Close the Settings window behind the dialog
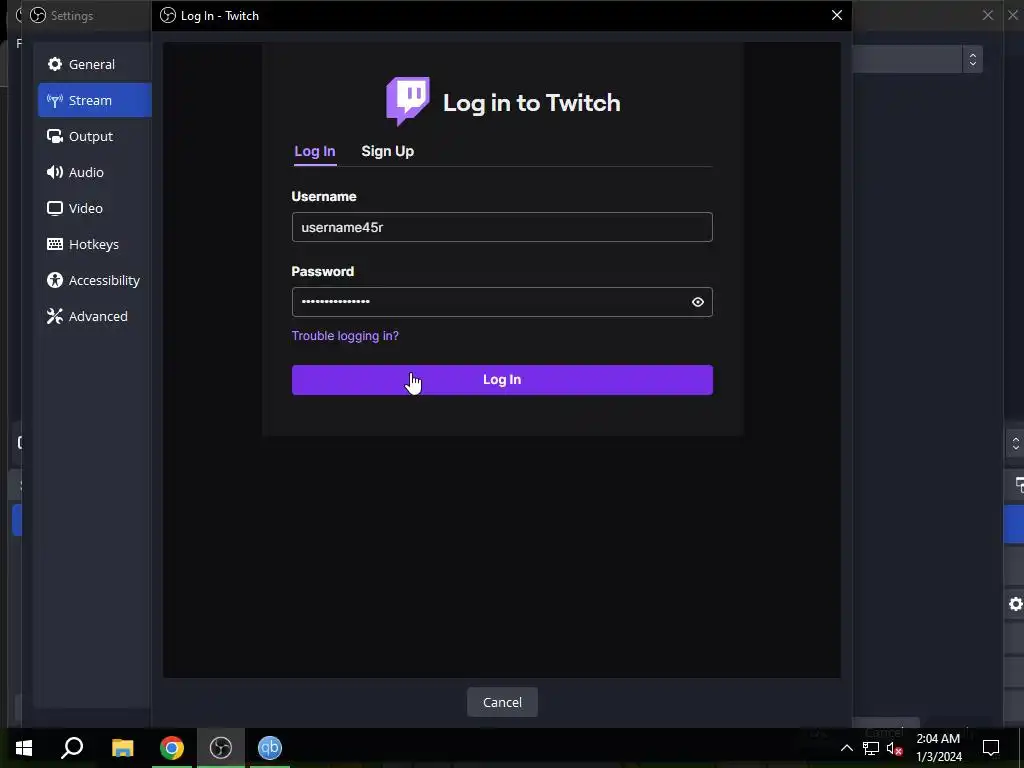 987,15
